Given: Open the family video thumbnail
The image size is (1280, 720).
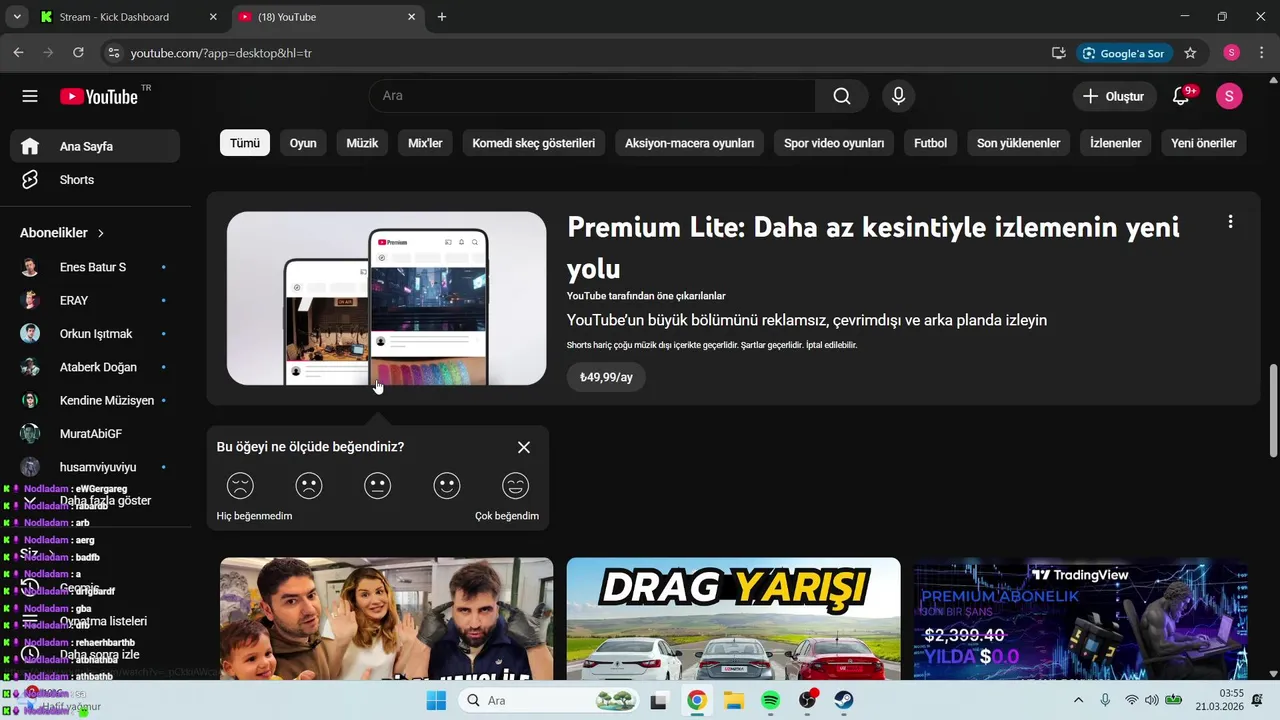Looking at the screenshot, I should (387, 619).
